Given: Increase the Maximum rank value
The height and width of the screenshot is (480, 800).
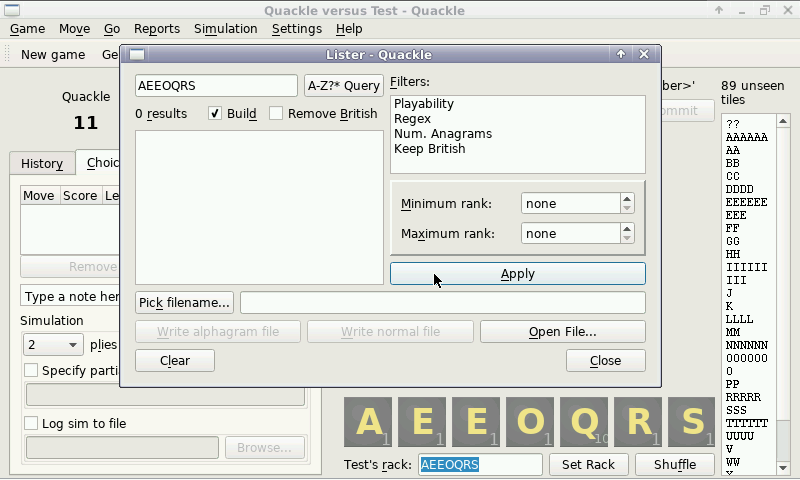Looking at the screenshot, I should point(627,229).
